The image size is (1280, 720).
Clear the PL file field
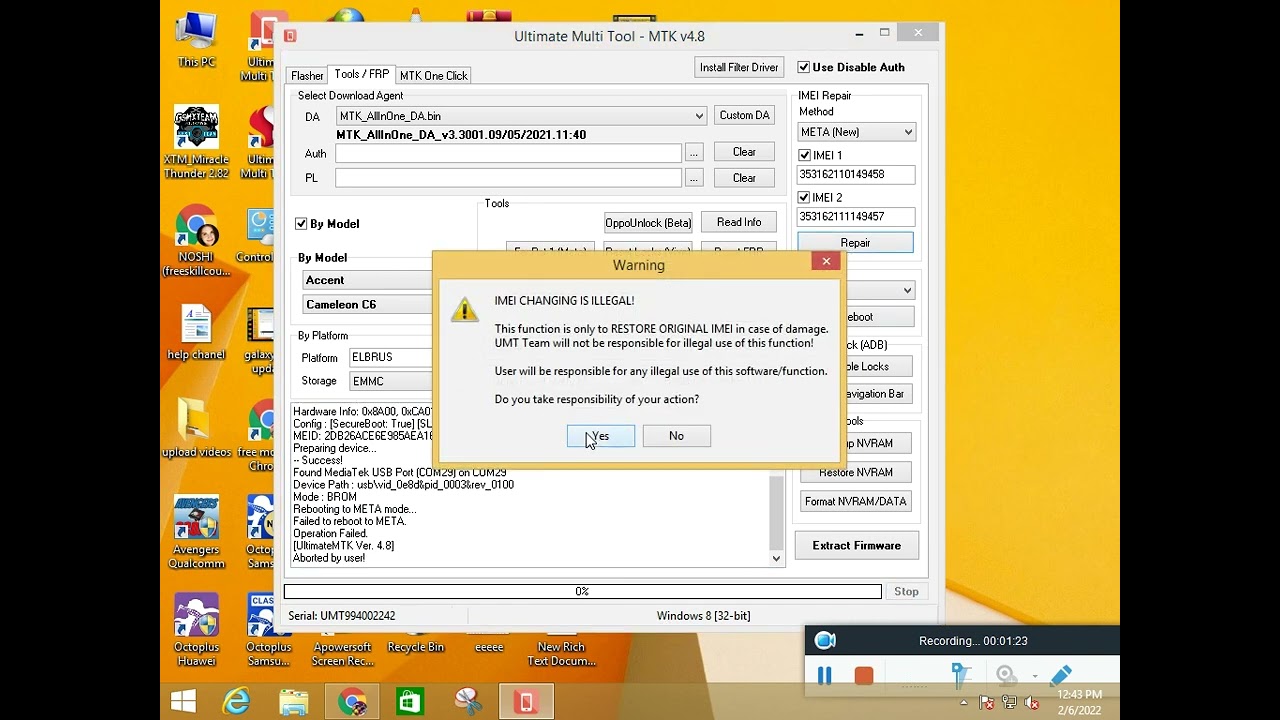(x=744, y=178)
